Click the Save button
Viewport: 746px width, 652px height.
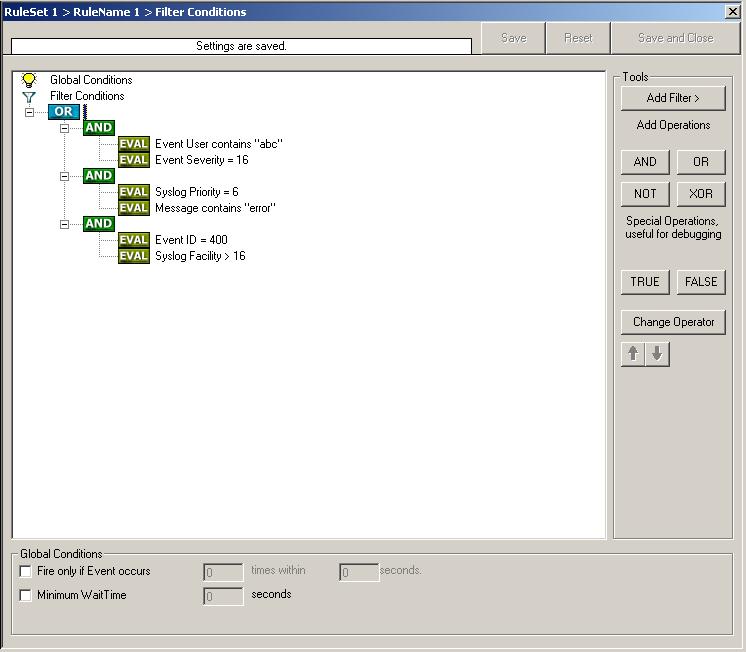click(x=513, y=38)
